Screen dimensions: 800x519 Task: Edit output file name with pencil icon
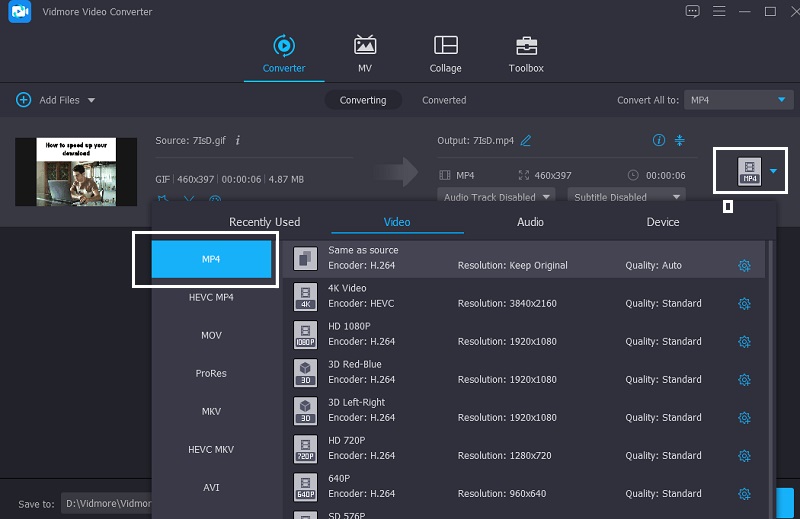pyautogui.click(x=526, y=140)
